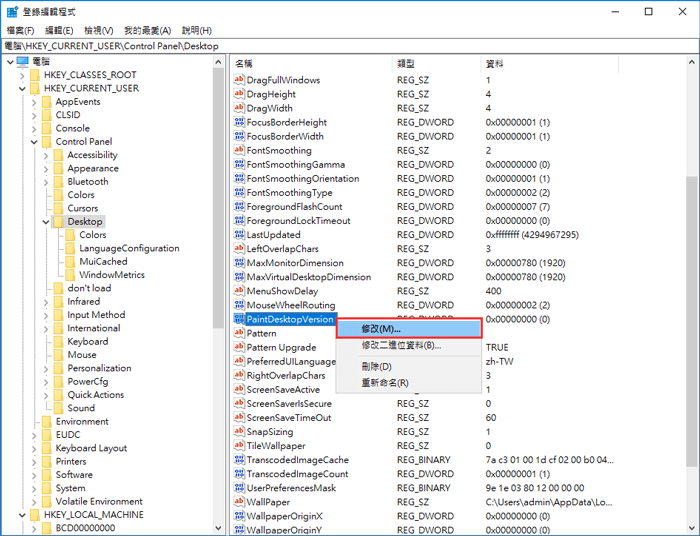Click the folder icon of Control Panel key
The width and height of the screenshot is (700, 536).
(47, 141)
